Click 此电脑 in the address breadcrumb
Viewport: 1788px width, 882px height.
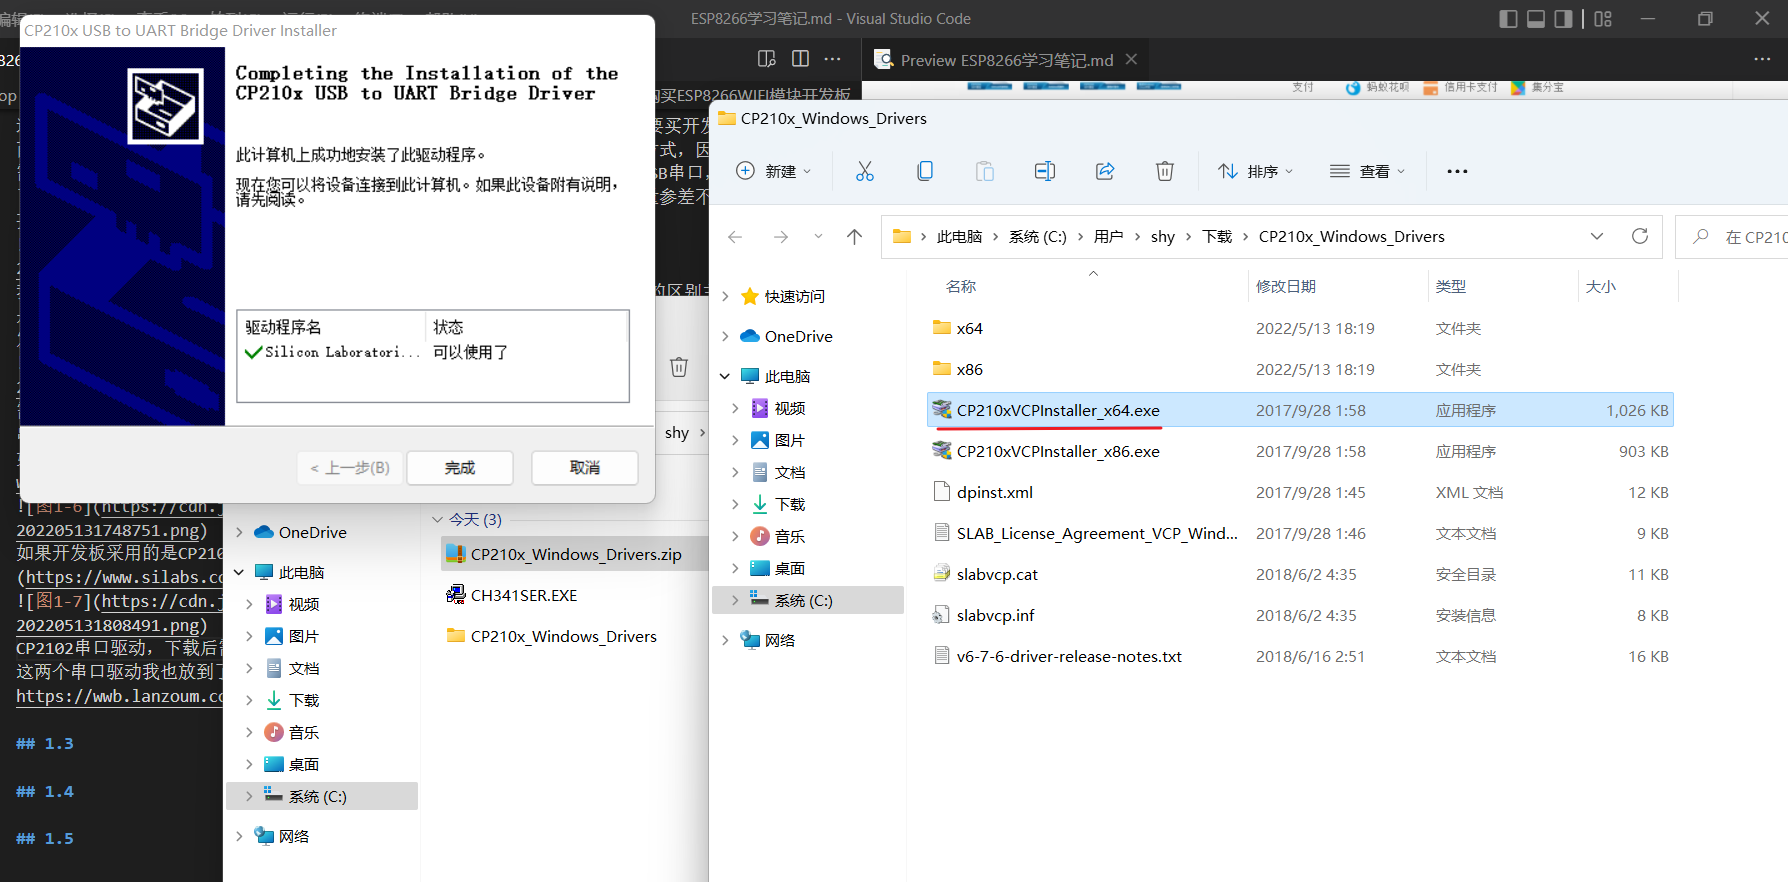pos(959,237)
